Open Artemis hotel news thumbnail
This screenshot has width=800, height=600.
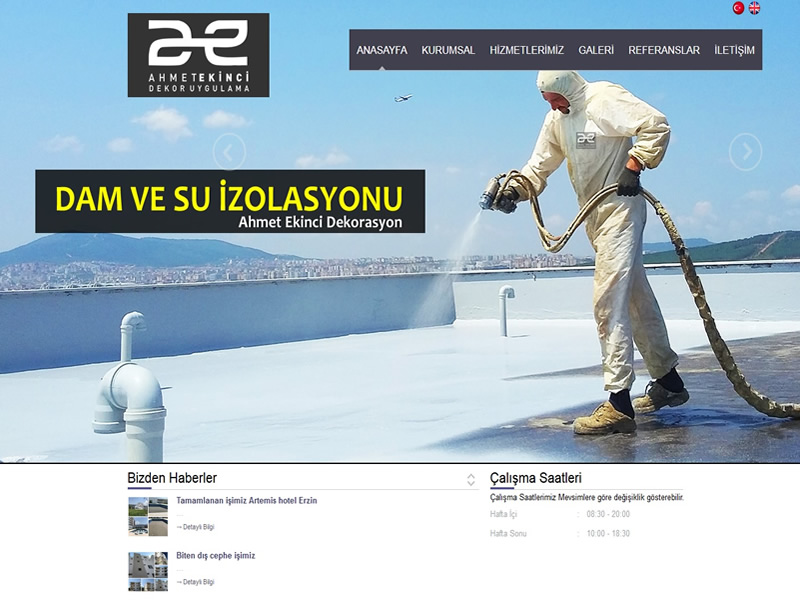148,516
